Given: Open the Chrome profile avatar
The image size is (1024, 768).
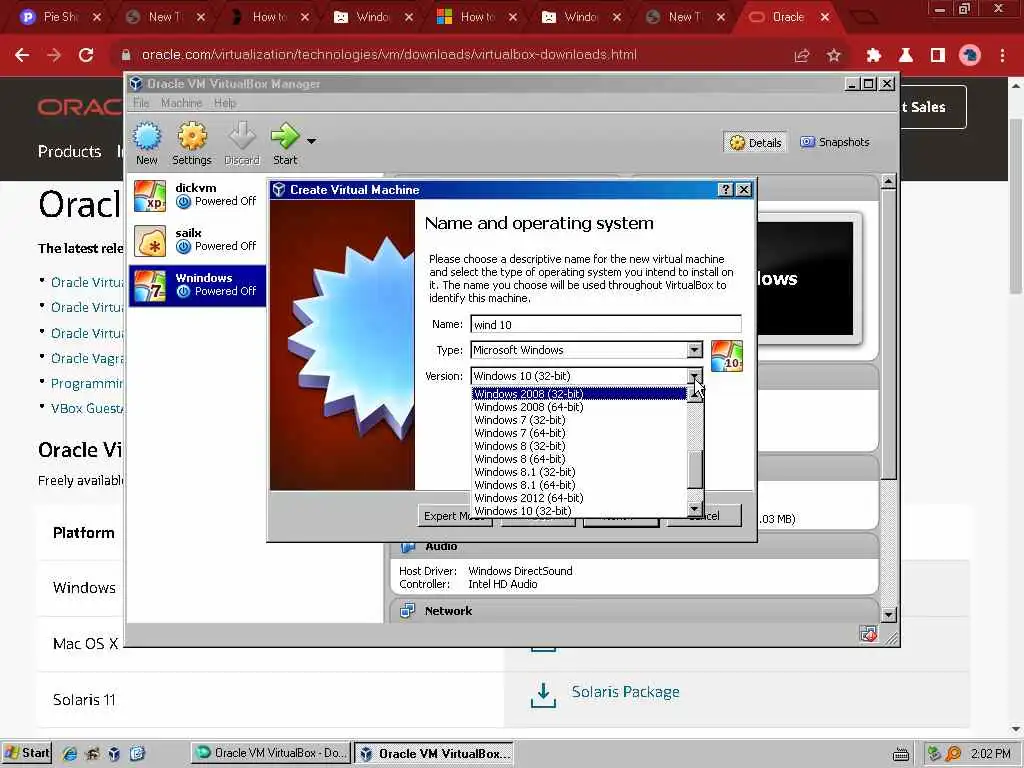Looking at the screenshot, I should point(970,56).
